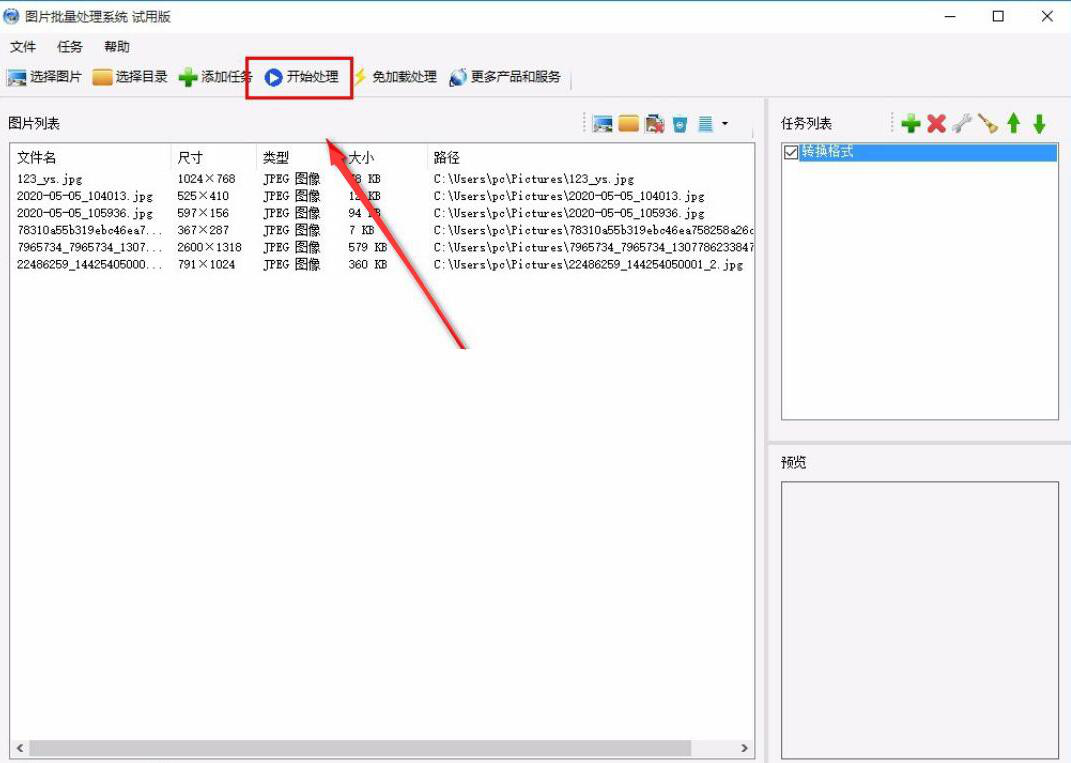Click the scrollbar right arrow of the image list
Screen dimensions: 1071x763
coord(744,748)
